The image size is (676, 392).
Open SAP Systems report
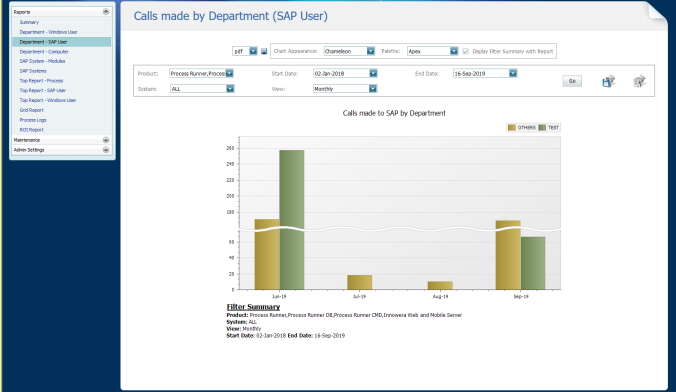click(x=33, y=71)
